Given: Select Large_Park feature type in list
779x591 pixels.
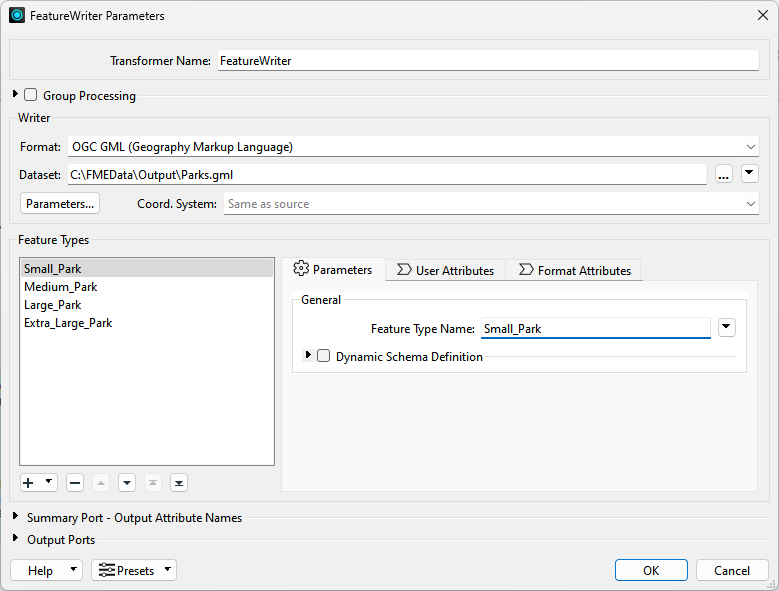Looking at the screenshot, I should coord(147,305).
